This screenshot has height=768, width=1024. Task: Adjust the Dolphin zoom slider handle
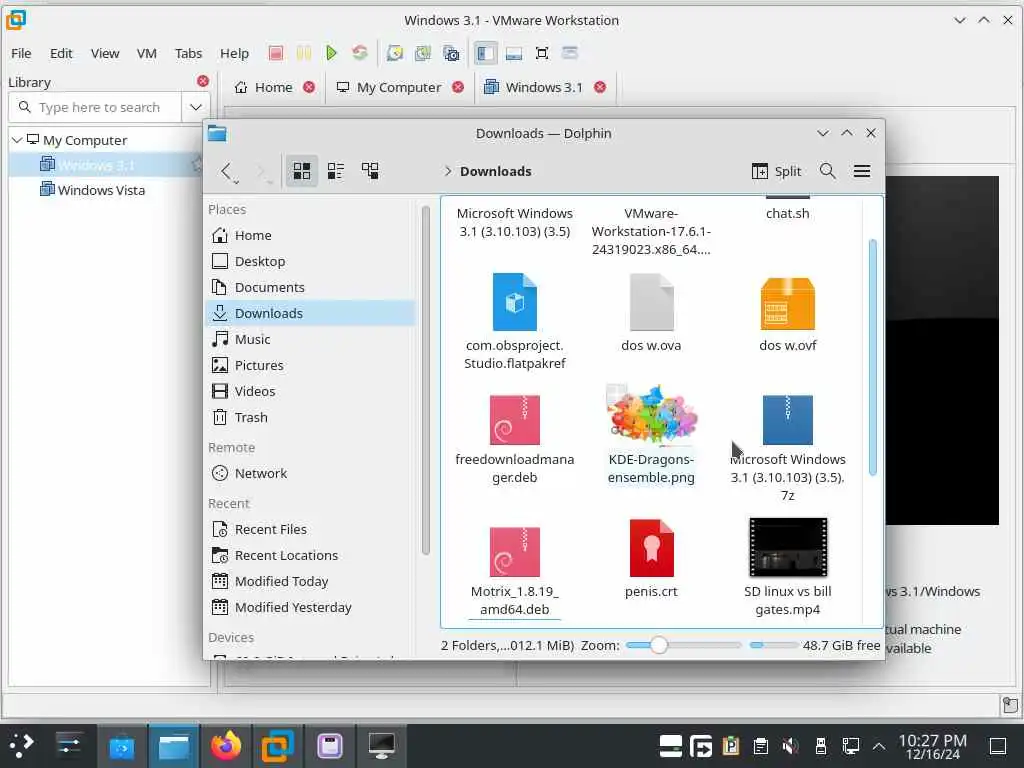click(x=658, y=645)
